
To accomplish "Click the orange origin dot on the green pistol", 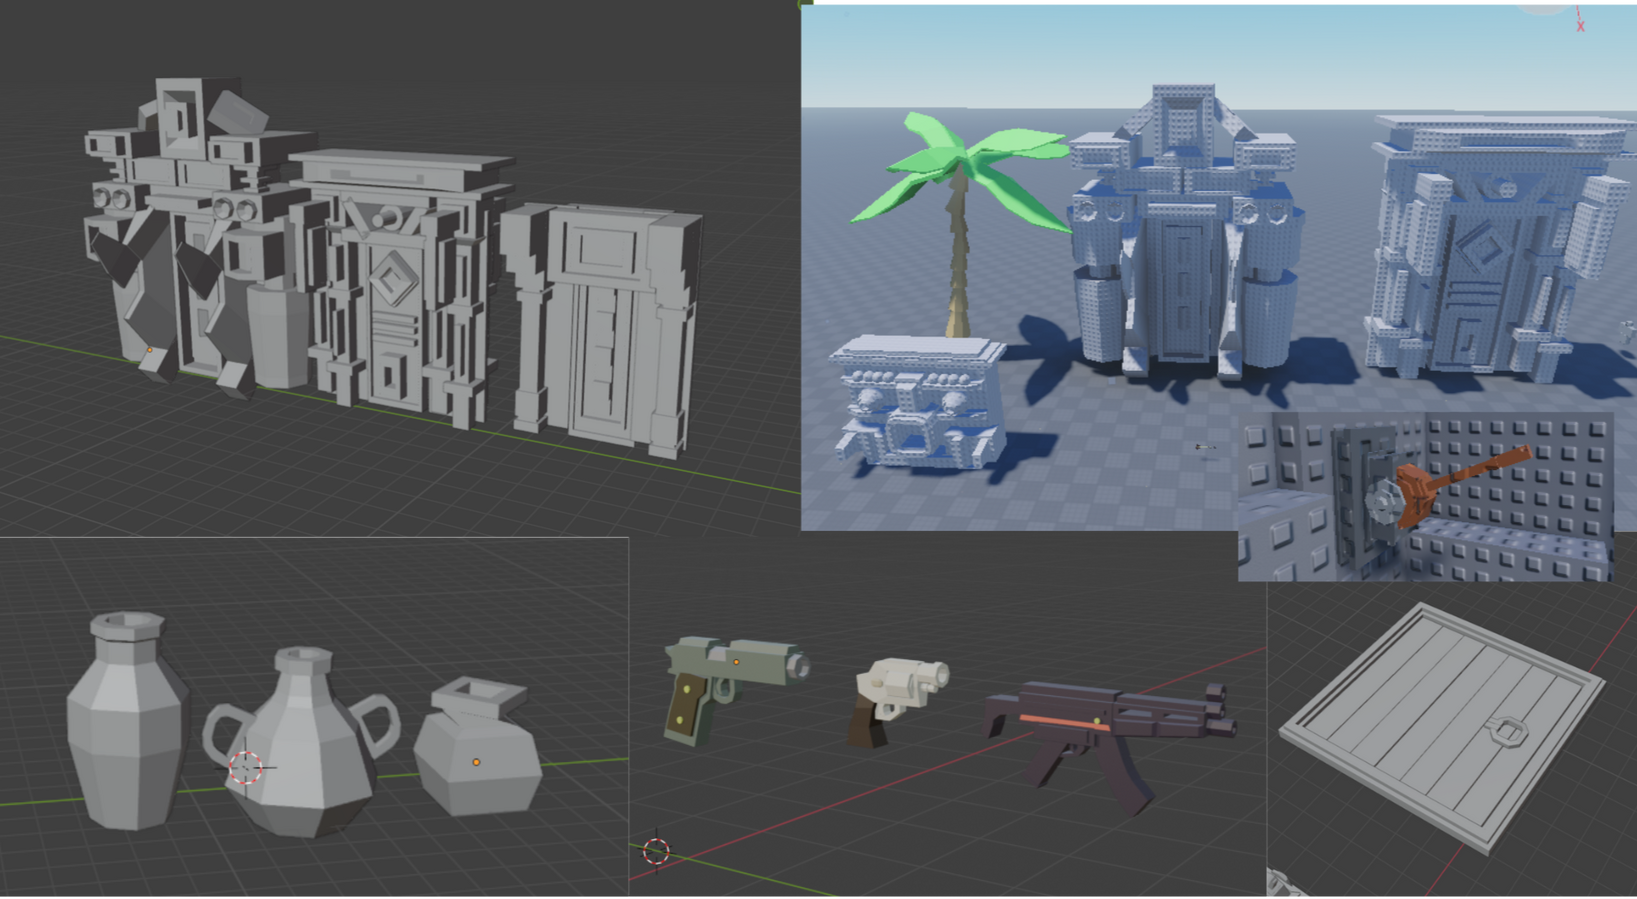I will click(737, 662).
